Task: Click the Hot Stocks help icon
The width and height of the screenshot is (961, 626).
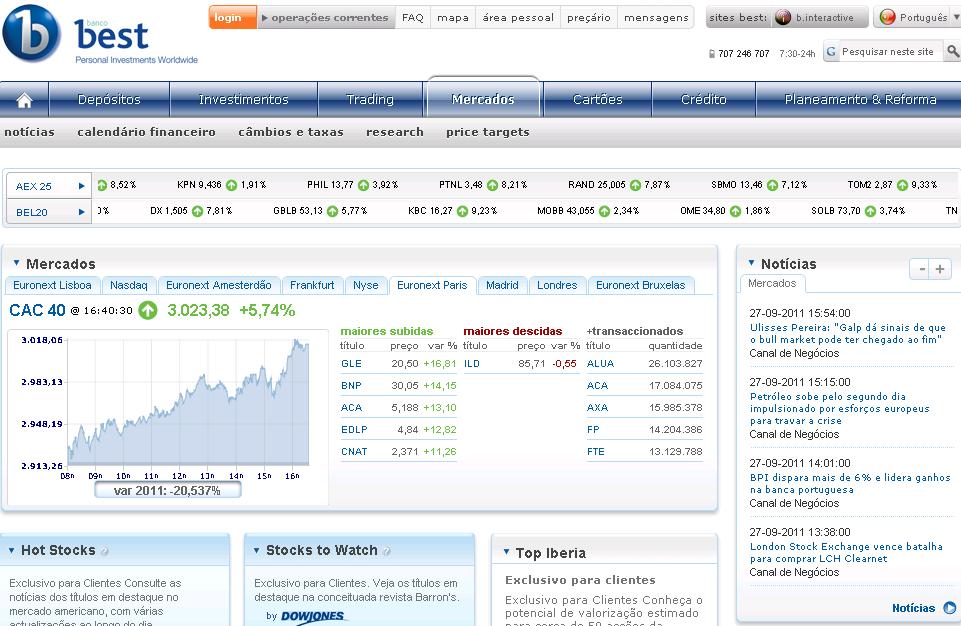Action: point(105,551)
